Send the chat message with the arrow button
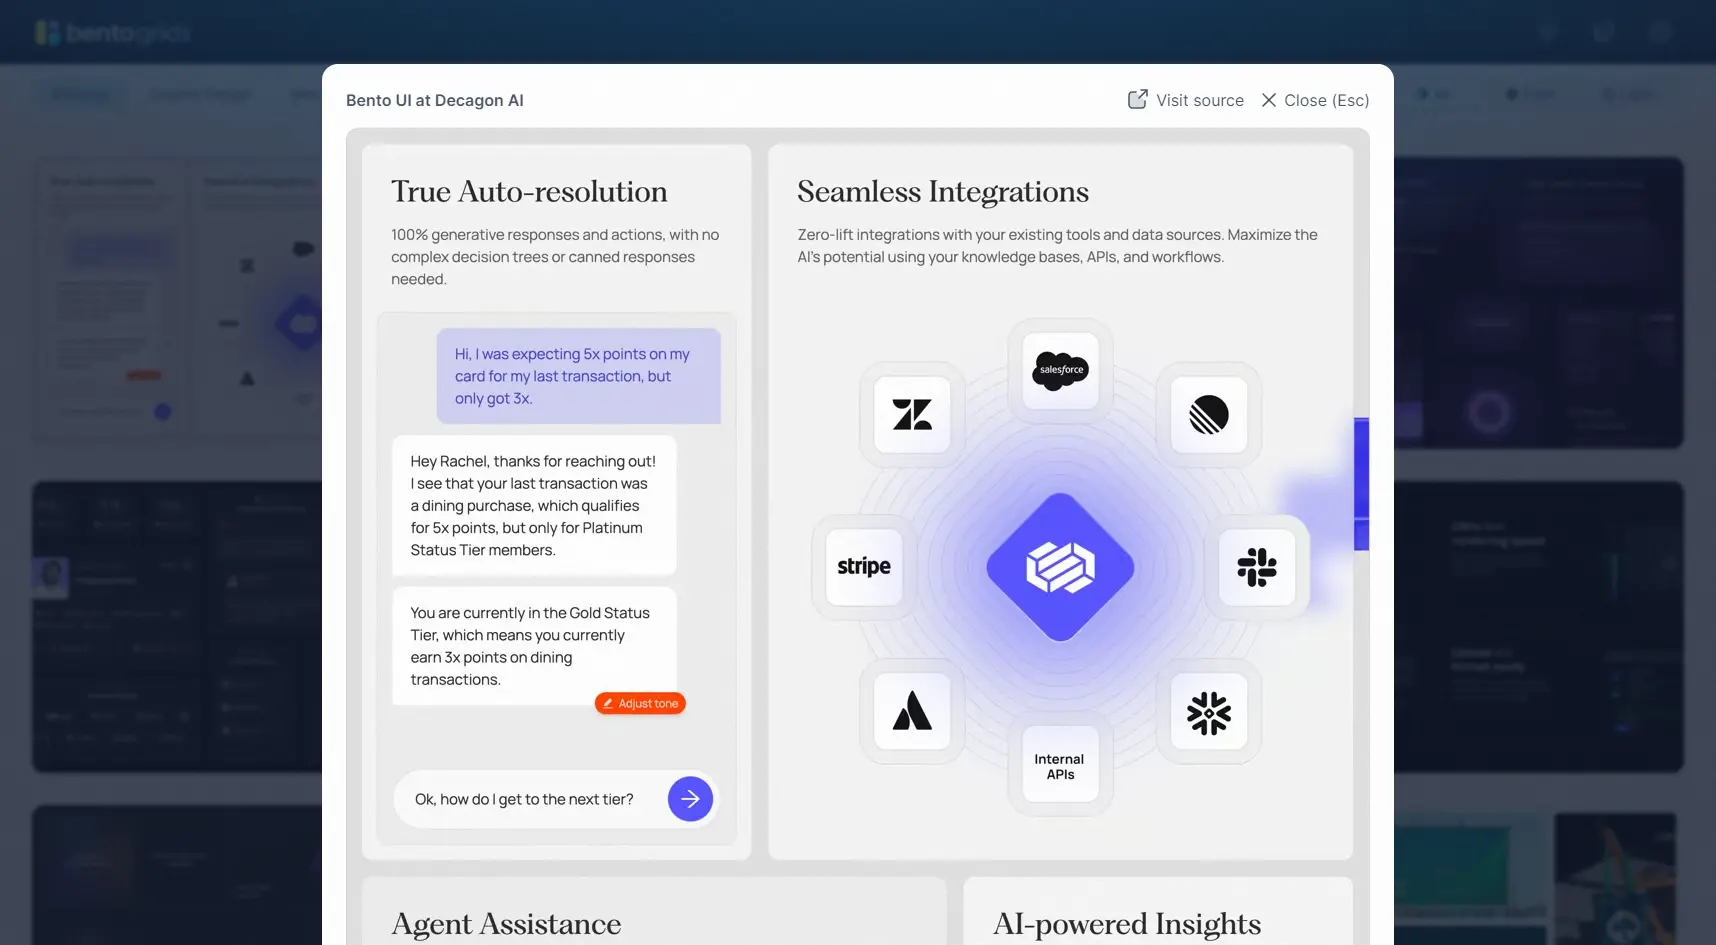The image size is (1716, 945). [690, 799]
